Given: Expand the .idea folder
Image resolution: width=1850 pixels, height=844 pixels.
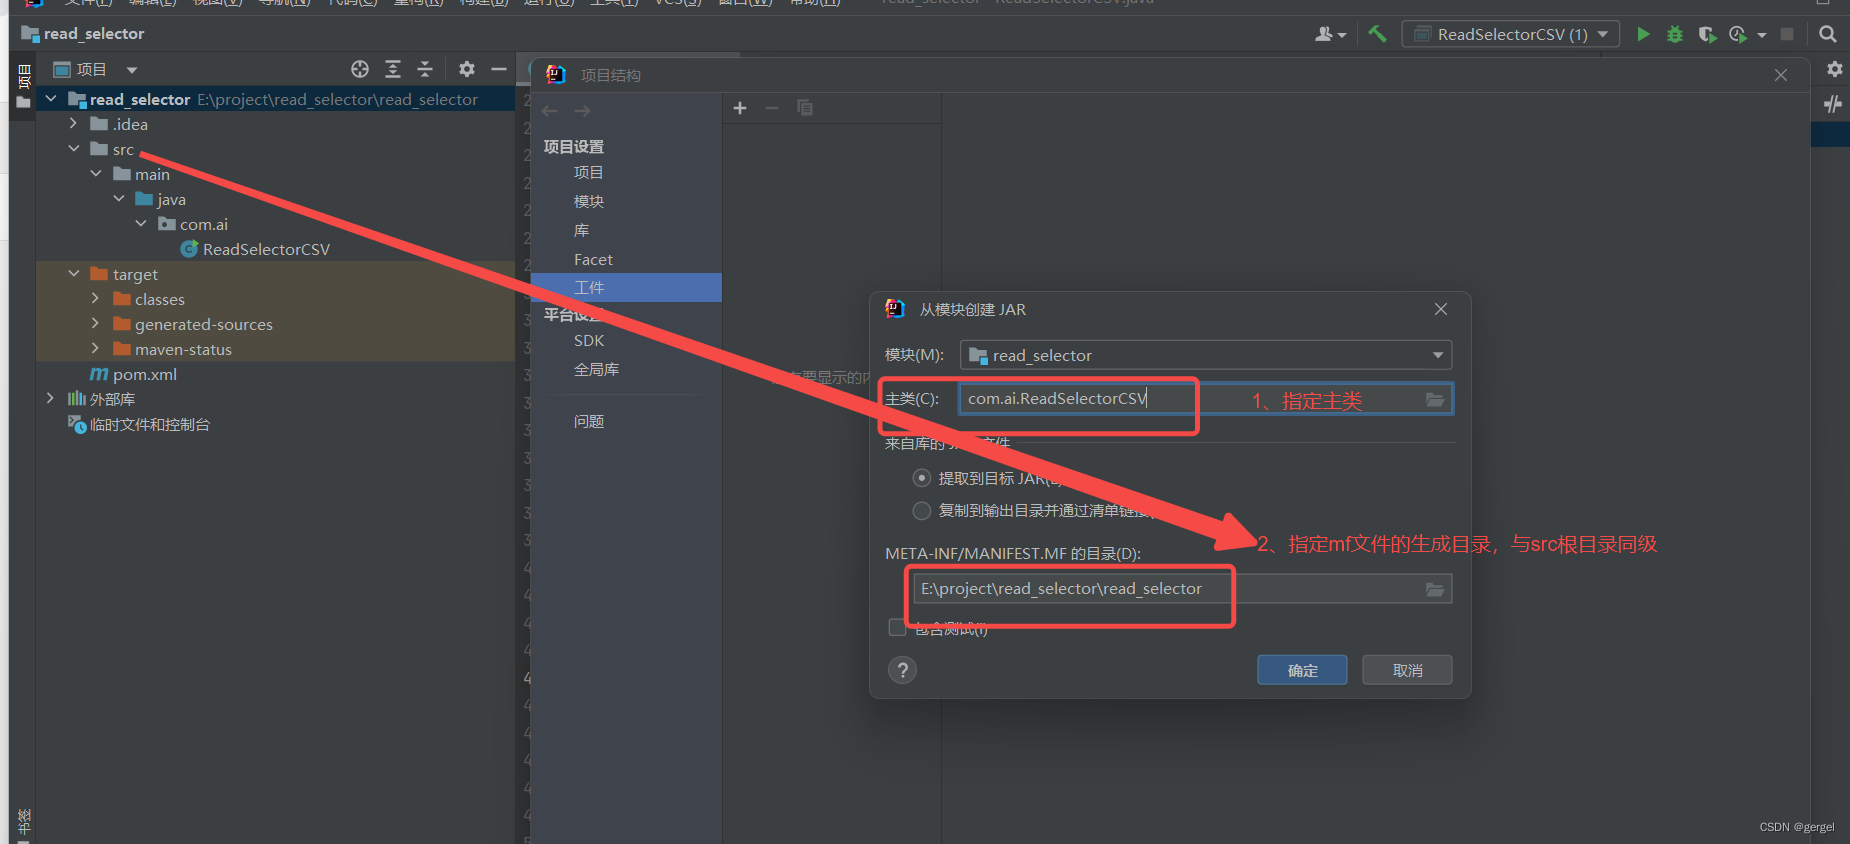Looking at the screenshot, I should tap(73, 124).
